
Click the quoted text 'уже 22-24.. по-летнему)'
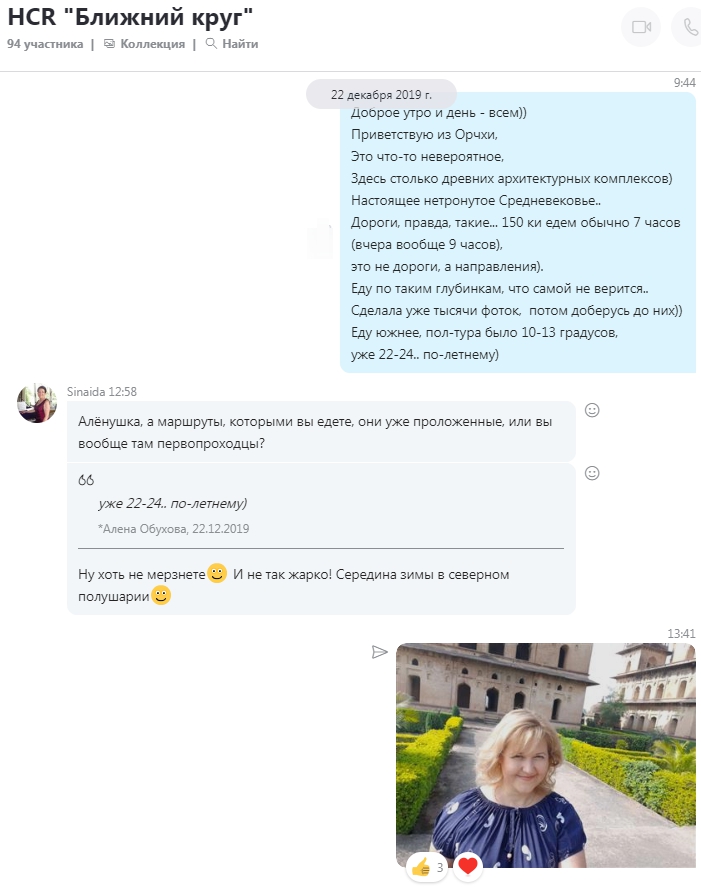point(173,503)
